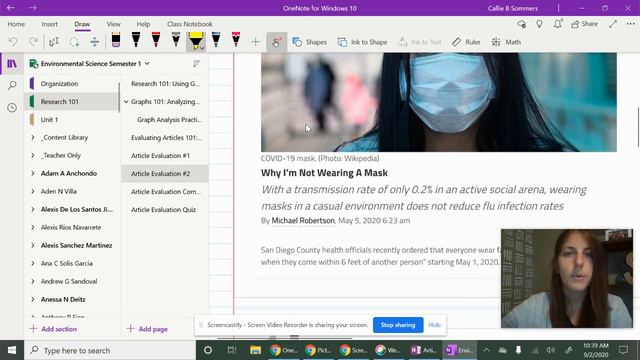This screenshot has width=640, height=360.
Task: Toggle Draw with Touch
Action: tap(277, 42)
